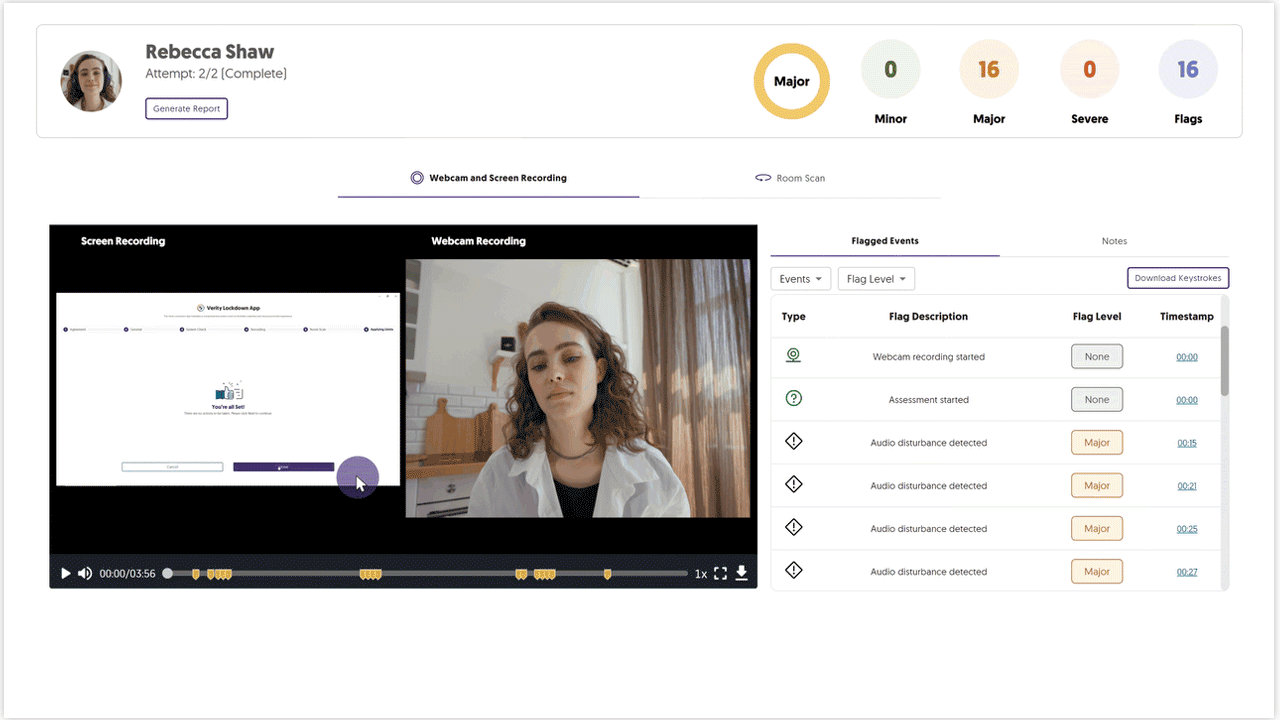Open the Notes tab

tap(1114, 241)
